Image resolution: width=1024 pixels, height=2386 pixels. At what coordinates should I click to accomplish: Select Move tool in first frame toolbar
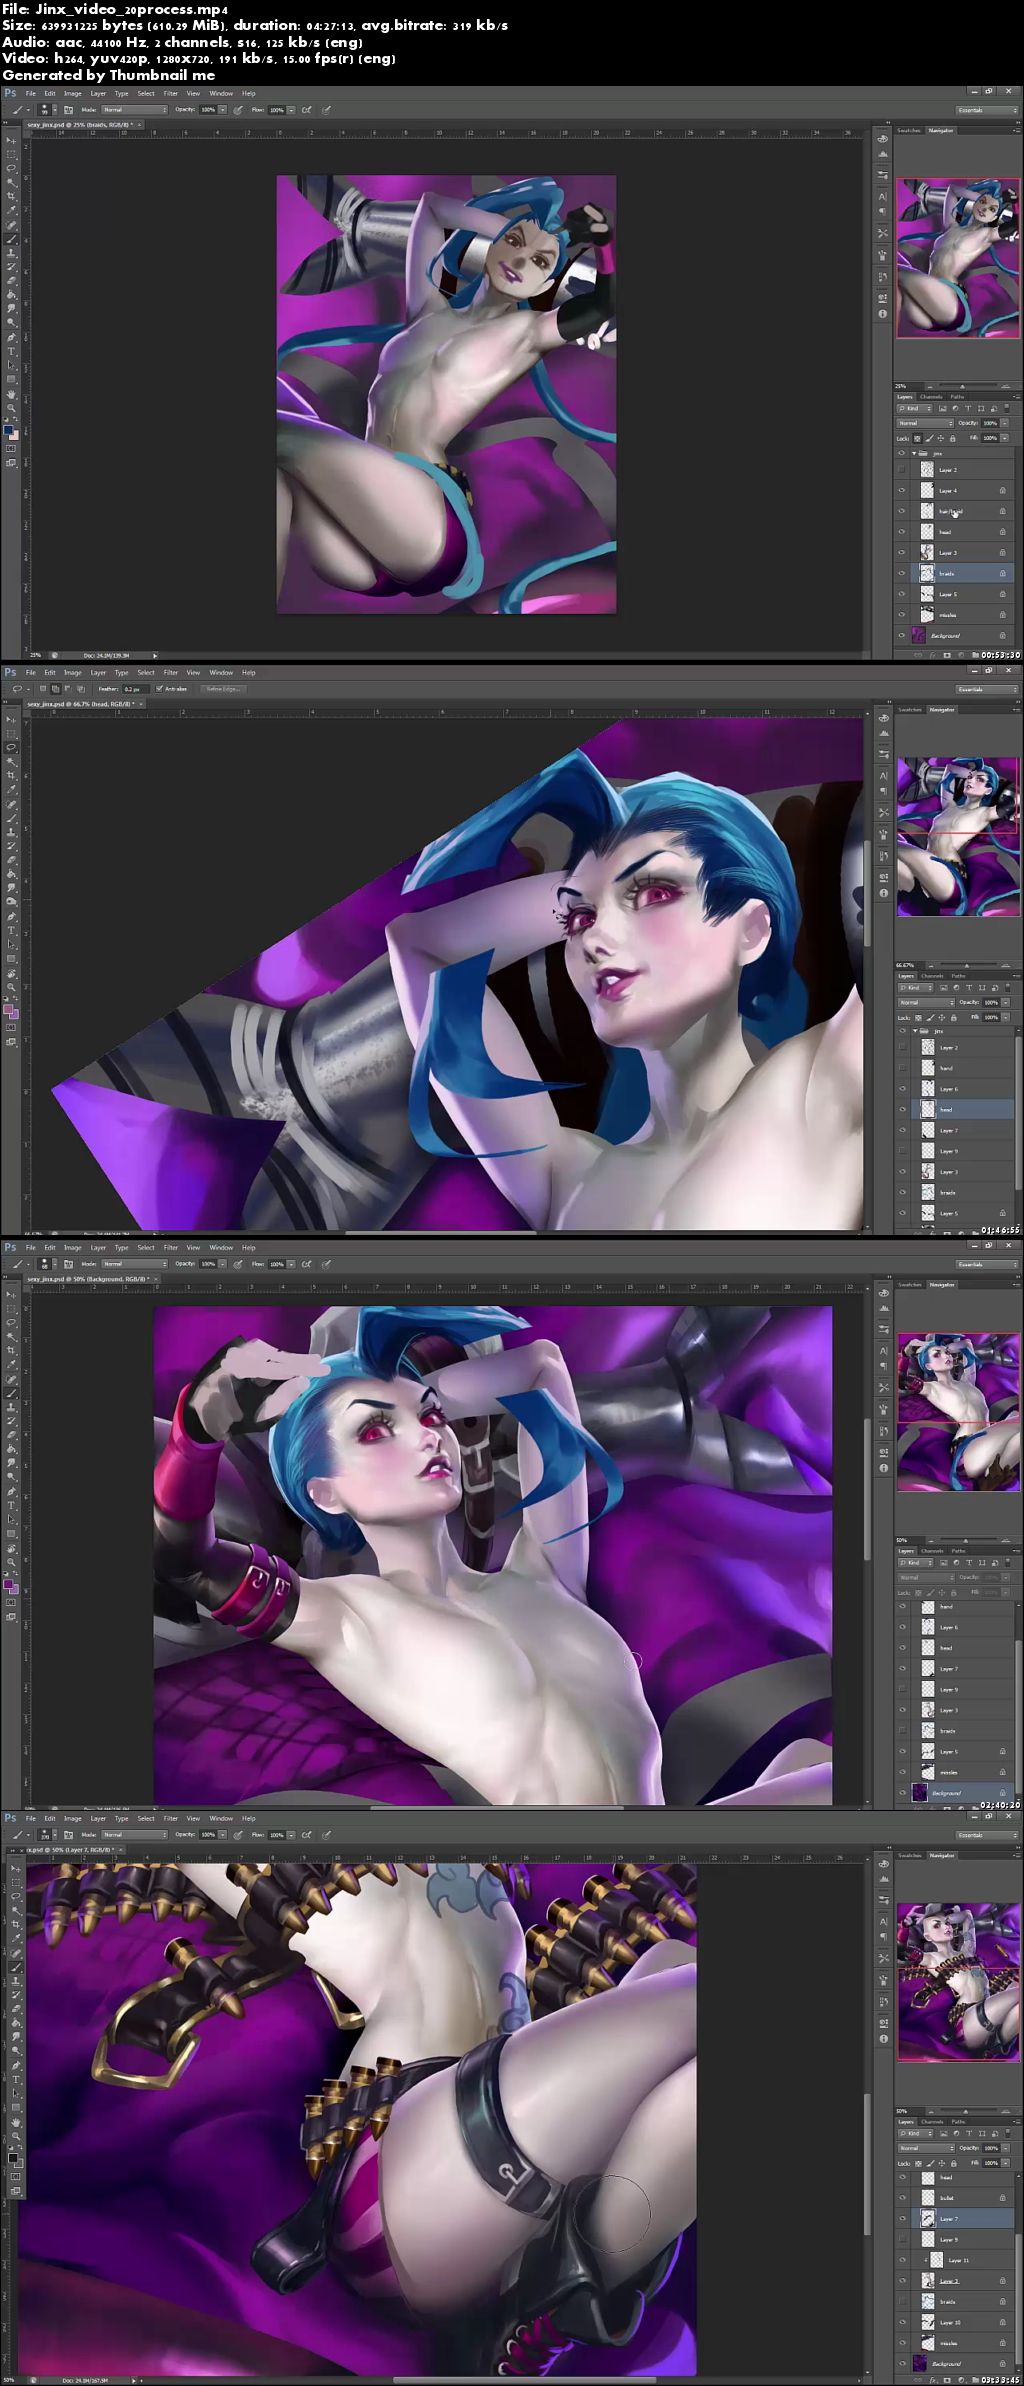(12, 140)
